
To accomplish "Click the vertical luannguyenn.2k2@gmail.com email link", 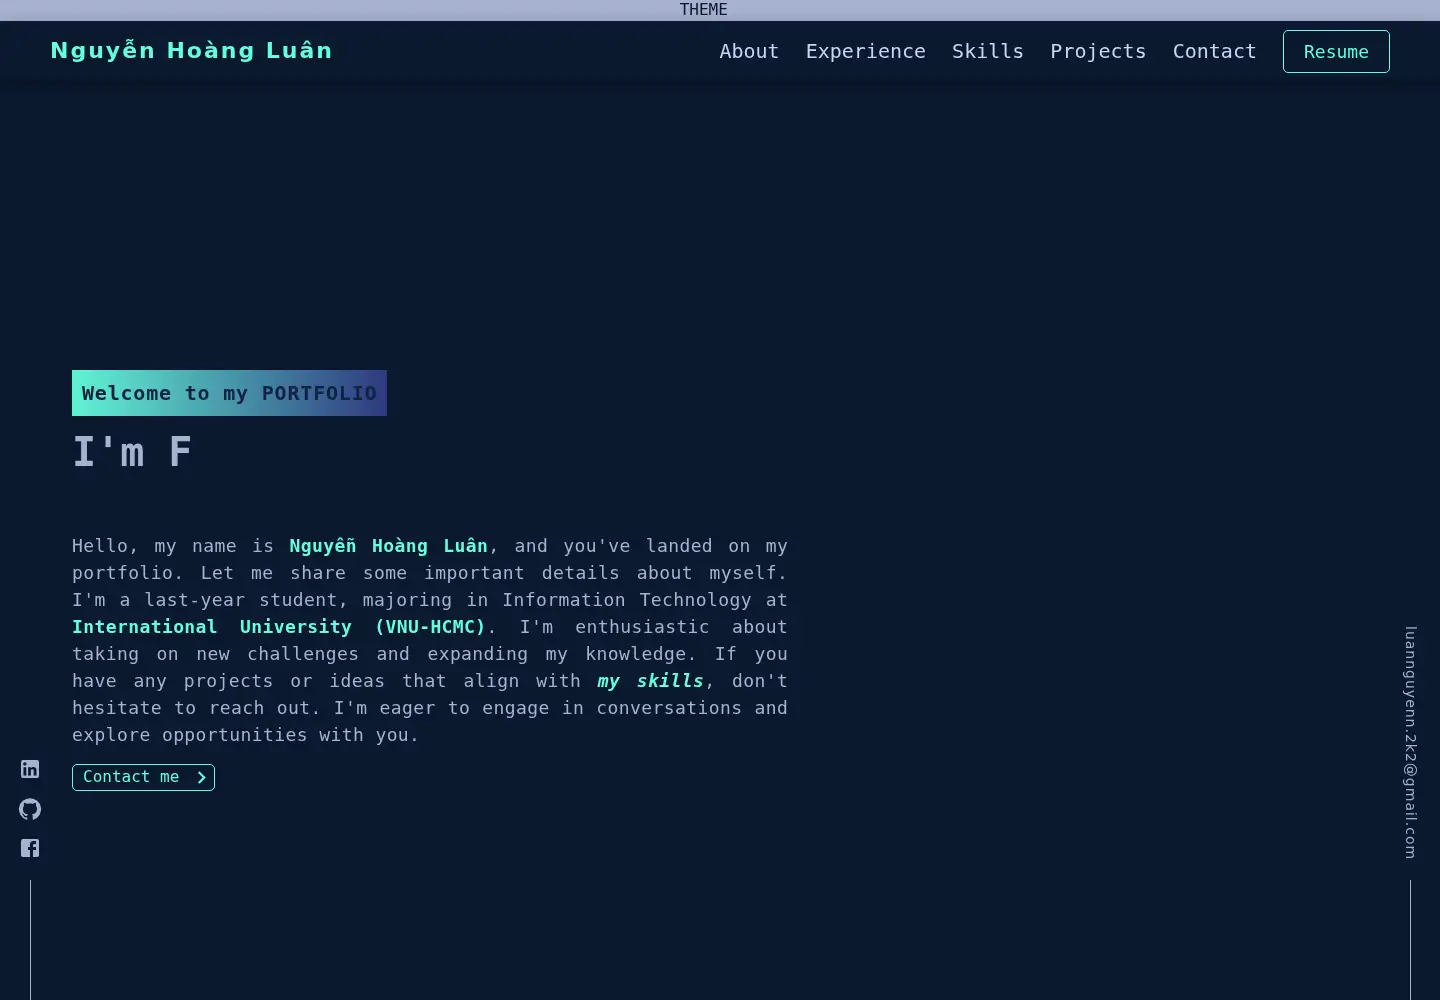I will 1410,742.
